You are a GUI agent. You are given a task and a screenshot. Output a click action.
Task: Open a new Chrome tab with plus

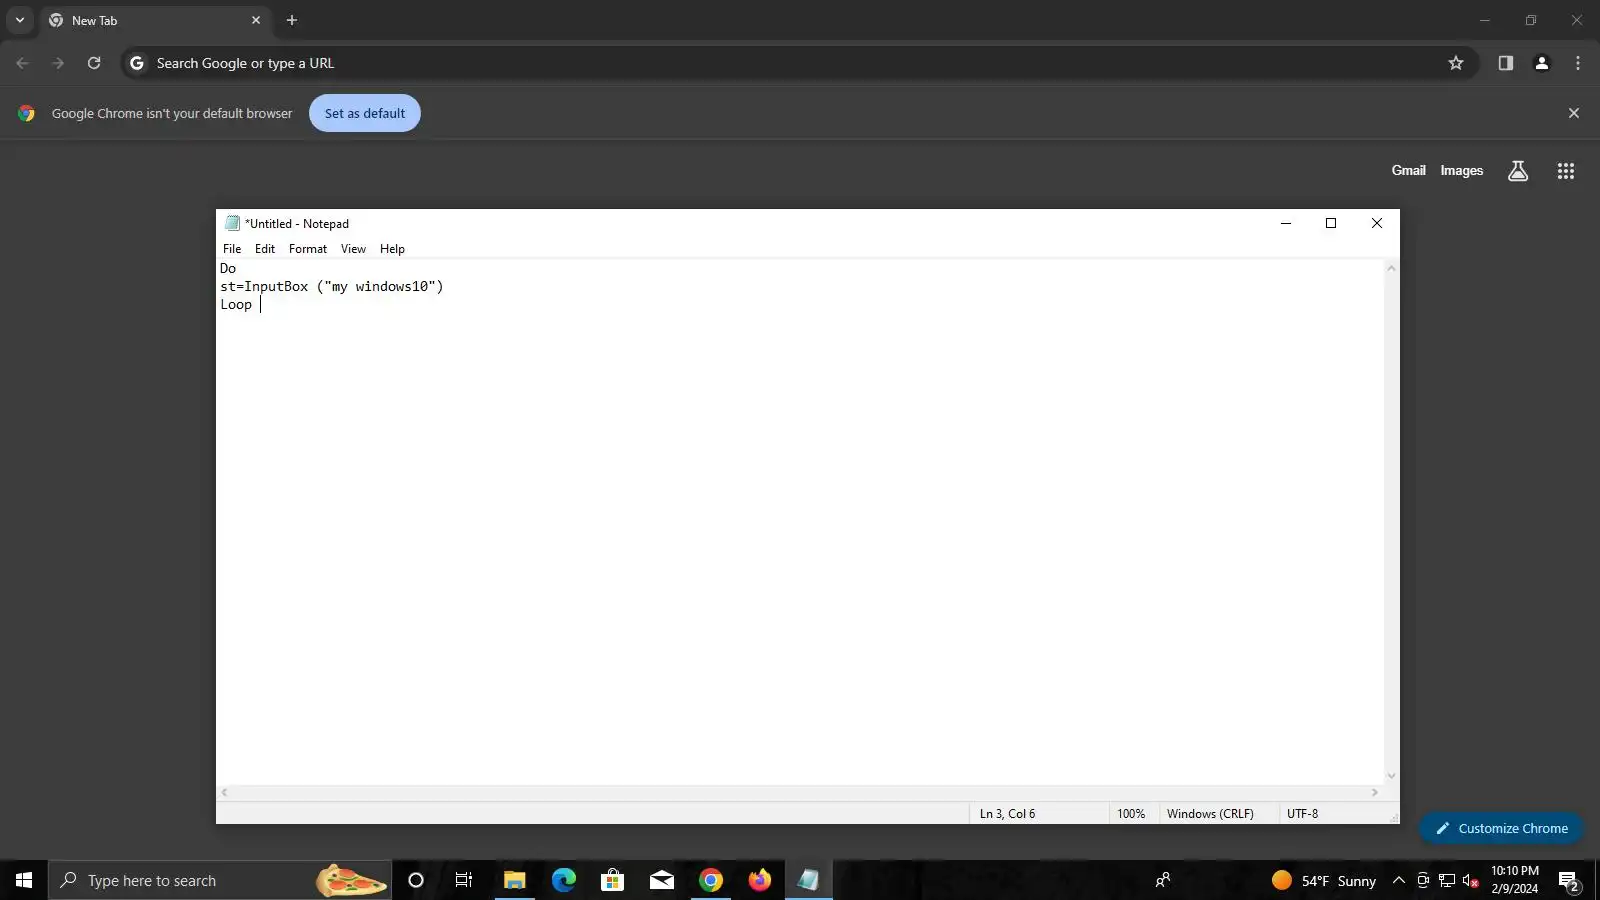tap(292, 20)
